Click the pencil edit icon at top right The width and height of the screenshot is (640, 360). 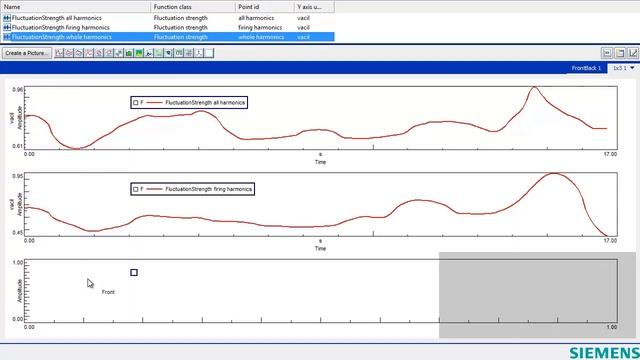coord(633,53)
